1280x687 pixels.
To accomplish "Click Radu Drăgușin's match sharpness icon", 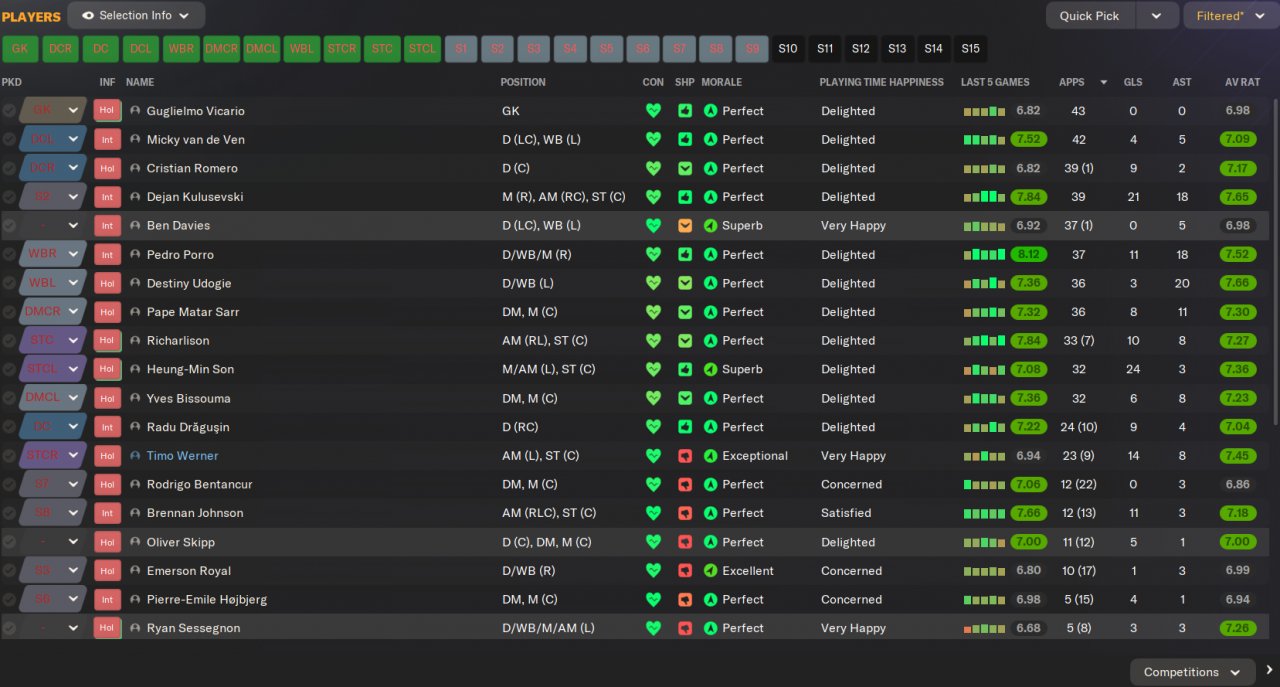I will tap(685, 427).
